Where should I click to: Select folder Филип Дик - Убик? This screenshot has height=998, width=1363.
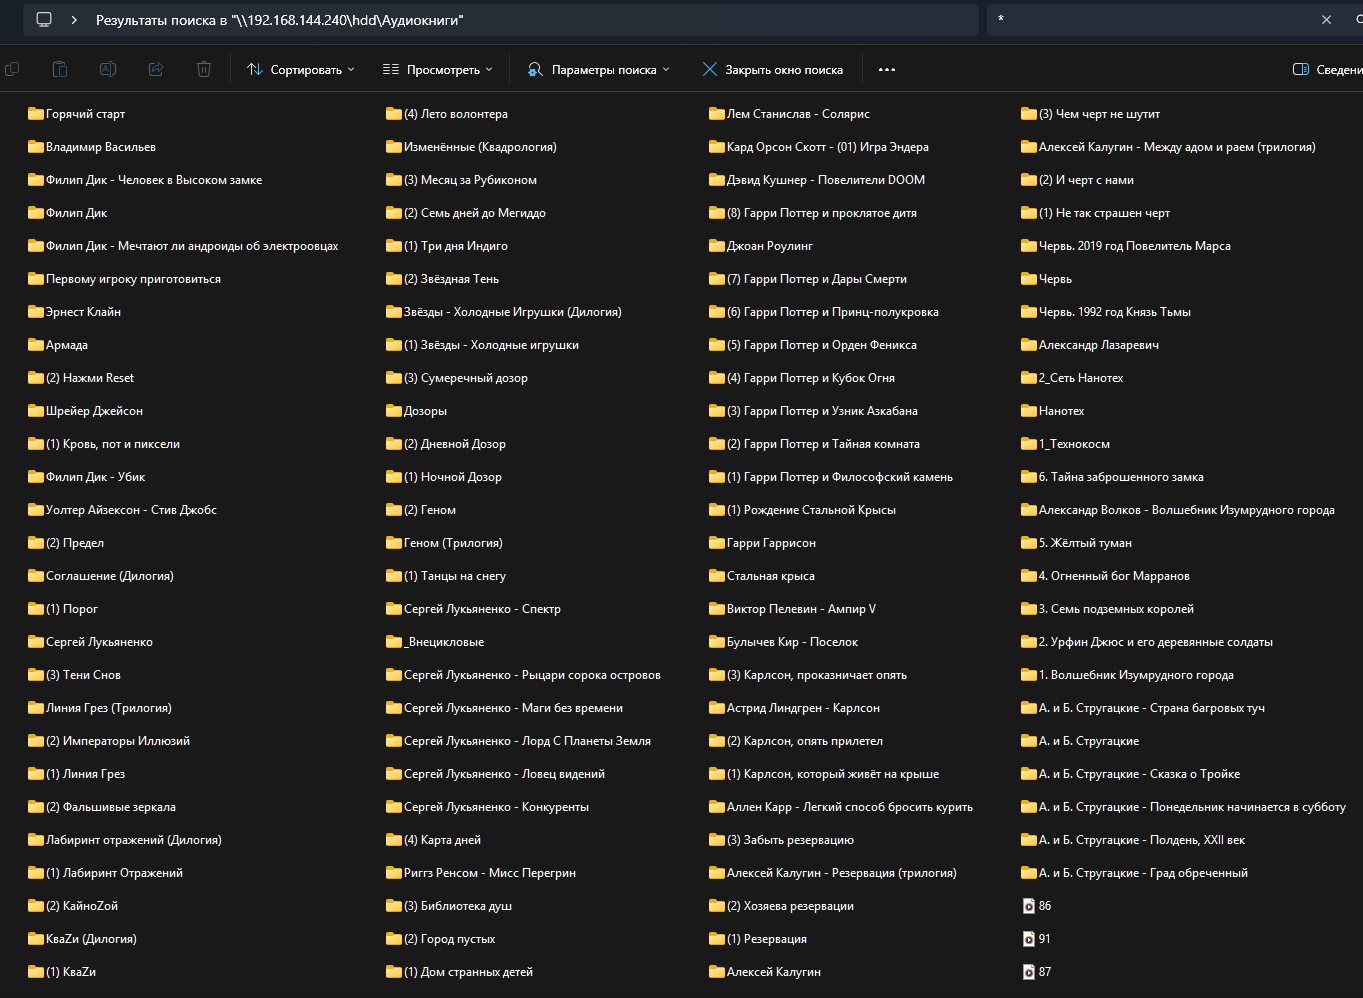(x=95, y=477)
